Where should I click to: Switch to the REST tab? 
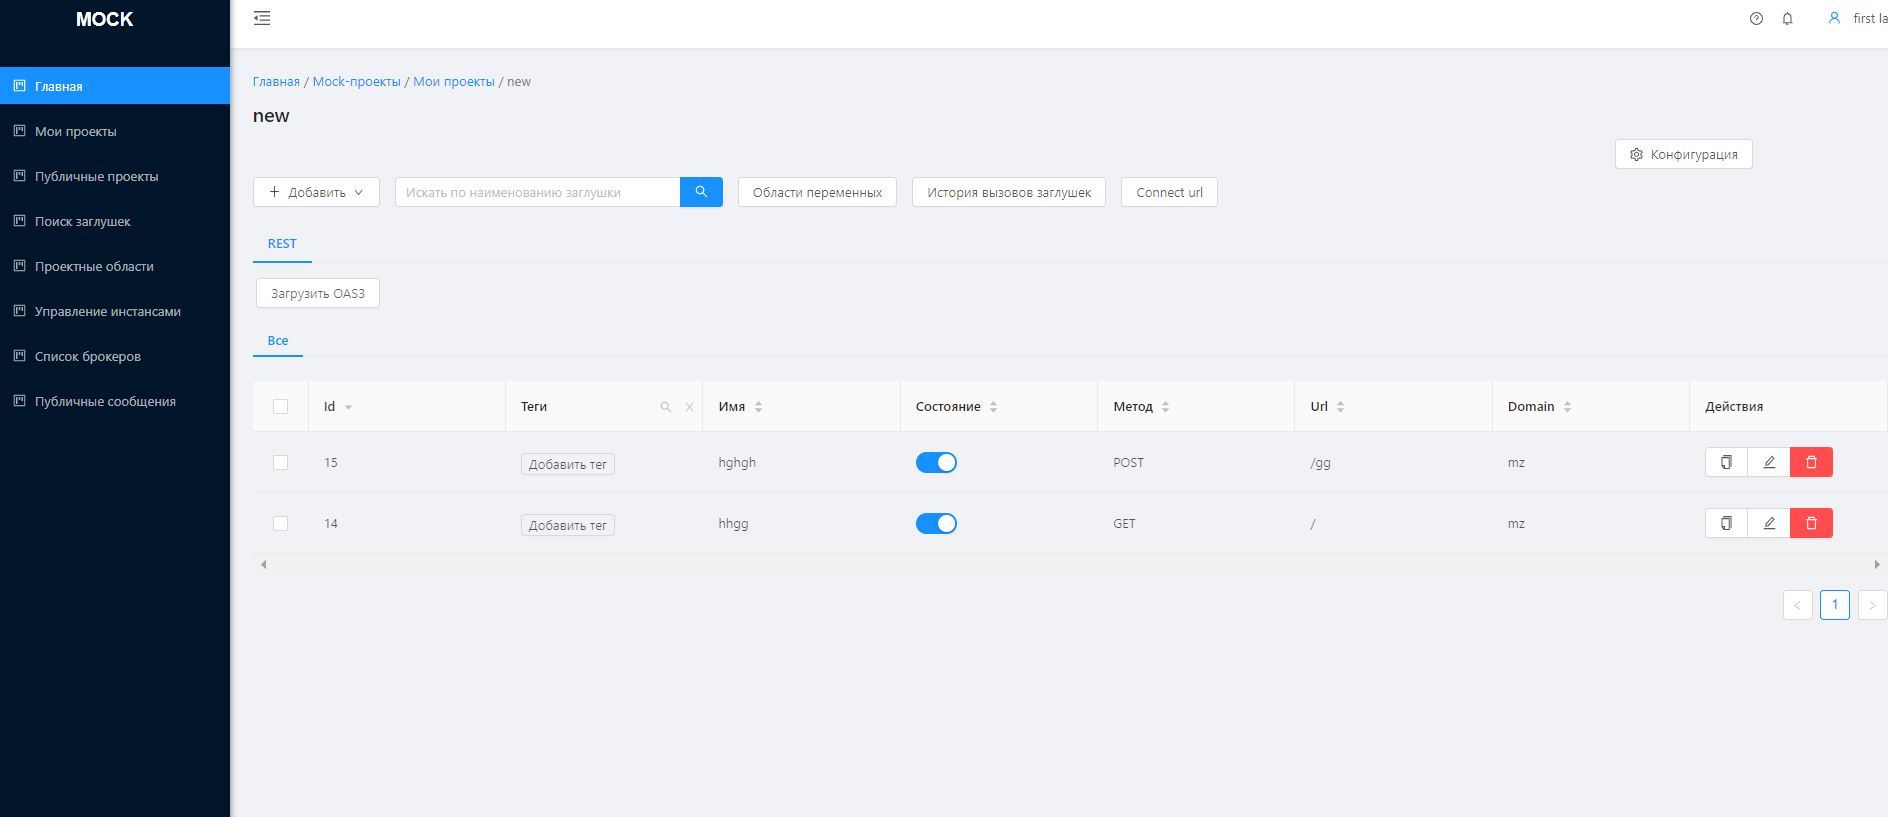(282, 243)
